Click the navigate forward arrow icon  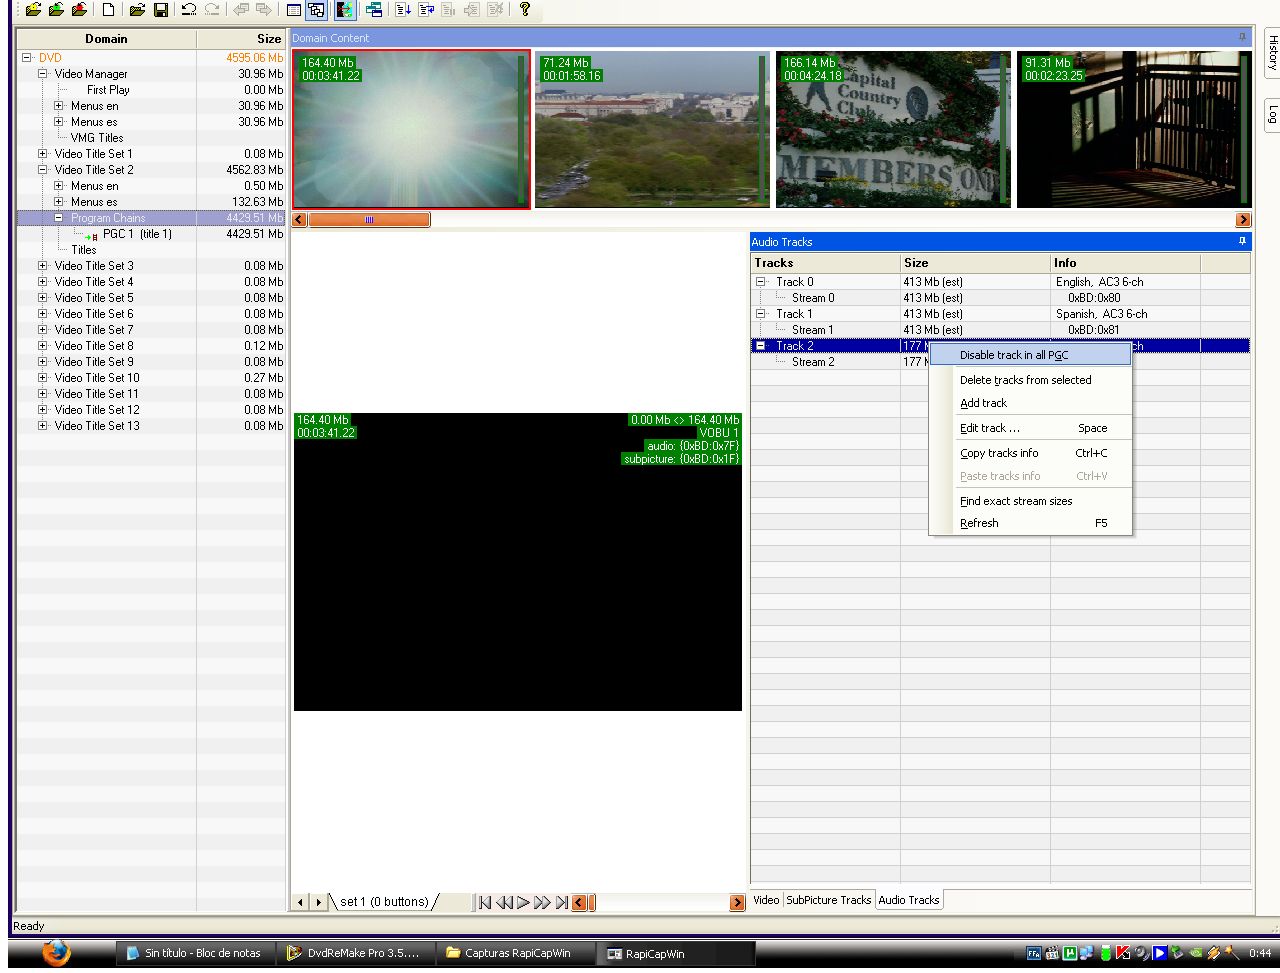pyautogui.click(x=264, y=10)
